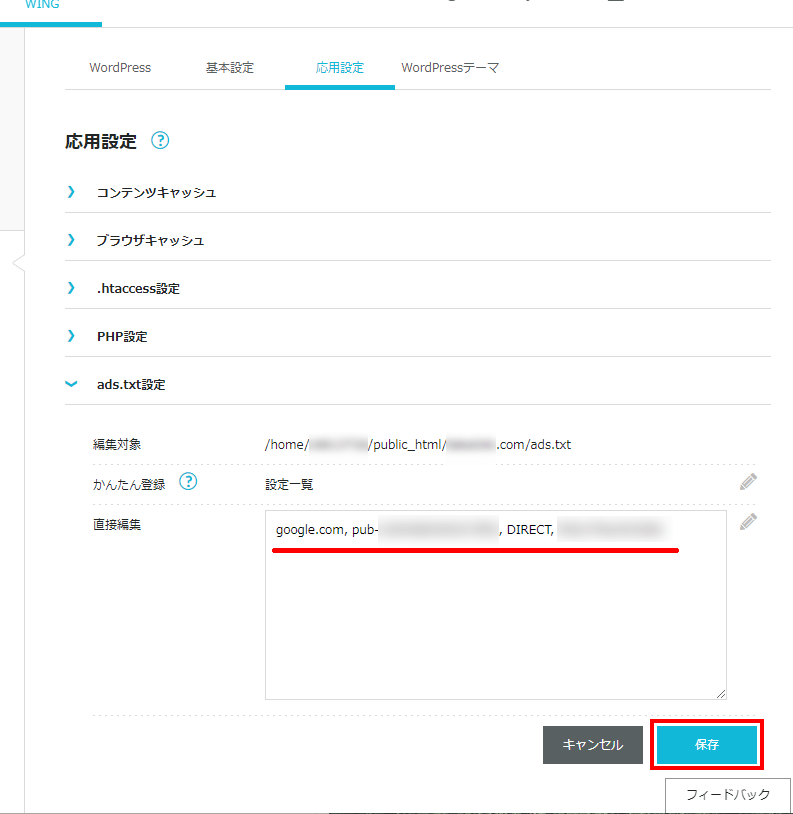Screen dimensions: 793x814
Task: Click the キャンセル button
Action: pyautogui.click(x=592, y=745)
